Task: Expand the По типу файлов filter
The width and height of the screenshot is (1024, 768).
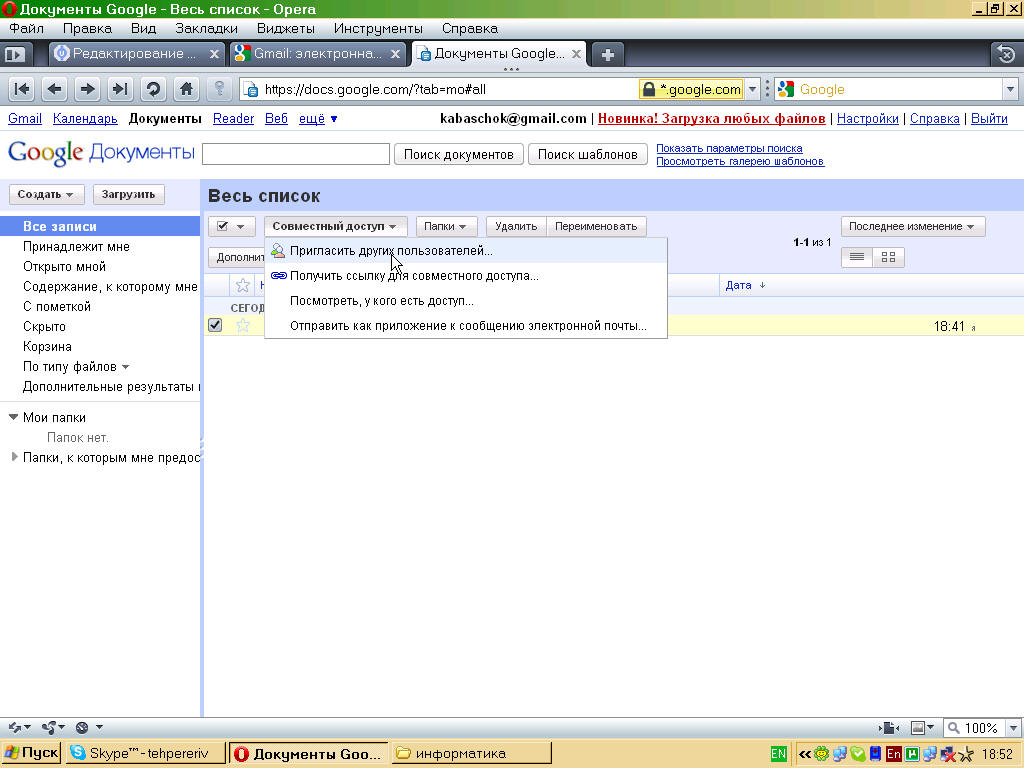Action: point(76,367)
